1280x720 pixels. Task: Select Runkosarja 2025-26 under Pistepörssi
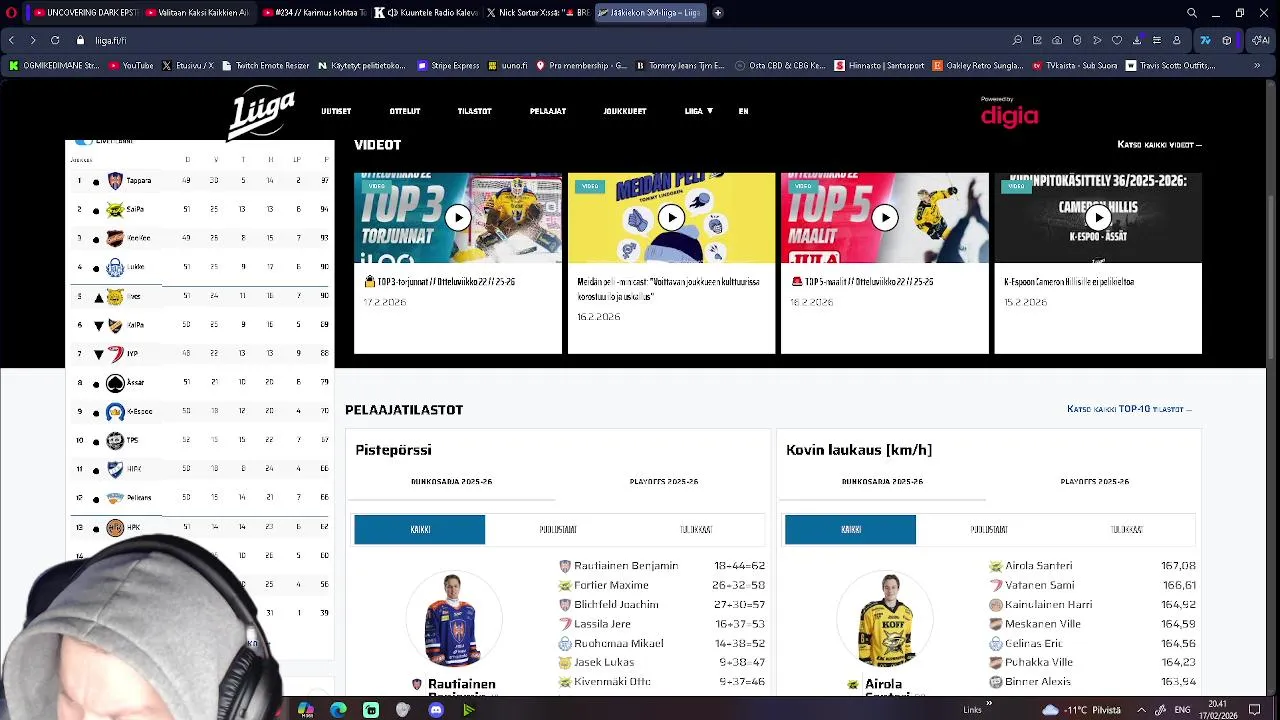point(452,482)
